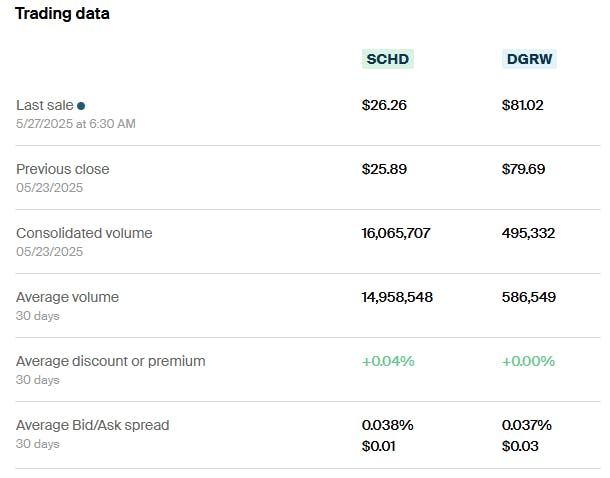Click the Previous close label
610x478 pixels.
click(63, 169)
